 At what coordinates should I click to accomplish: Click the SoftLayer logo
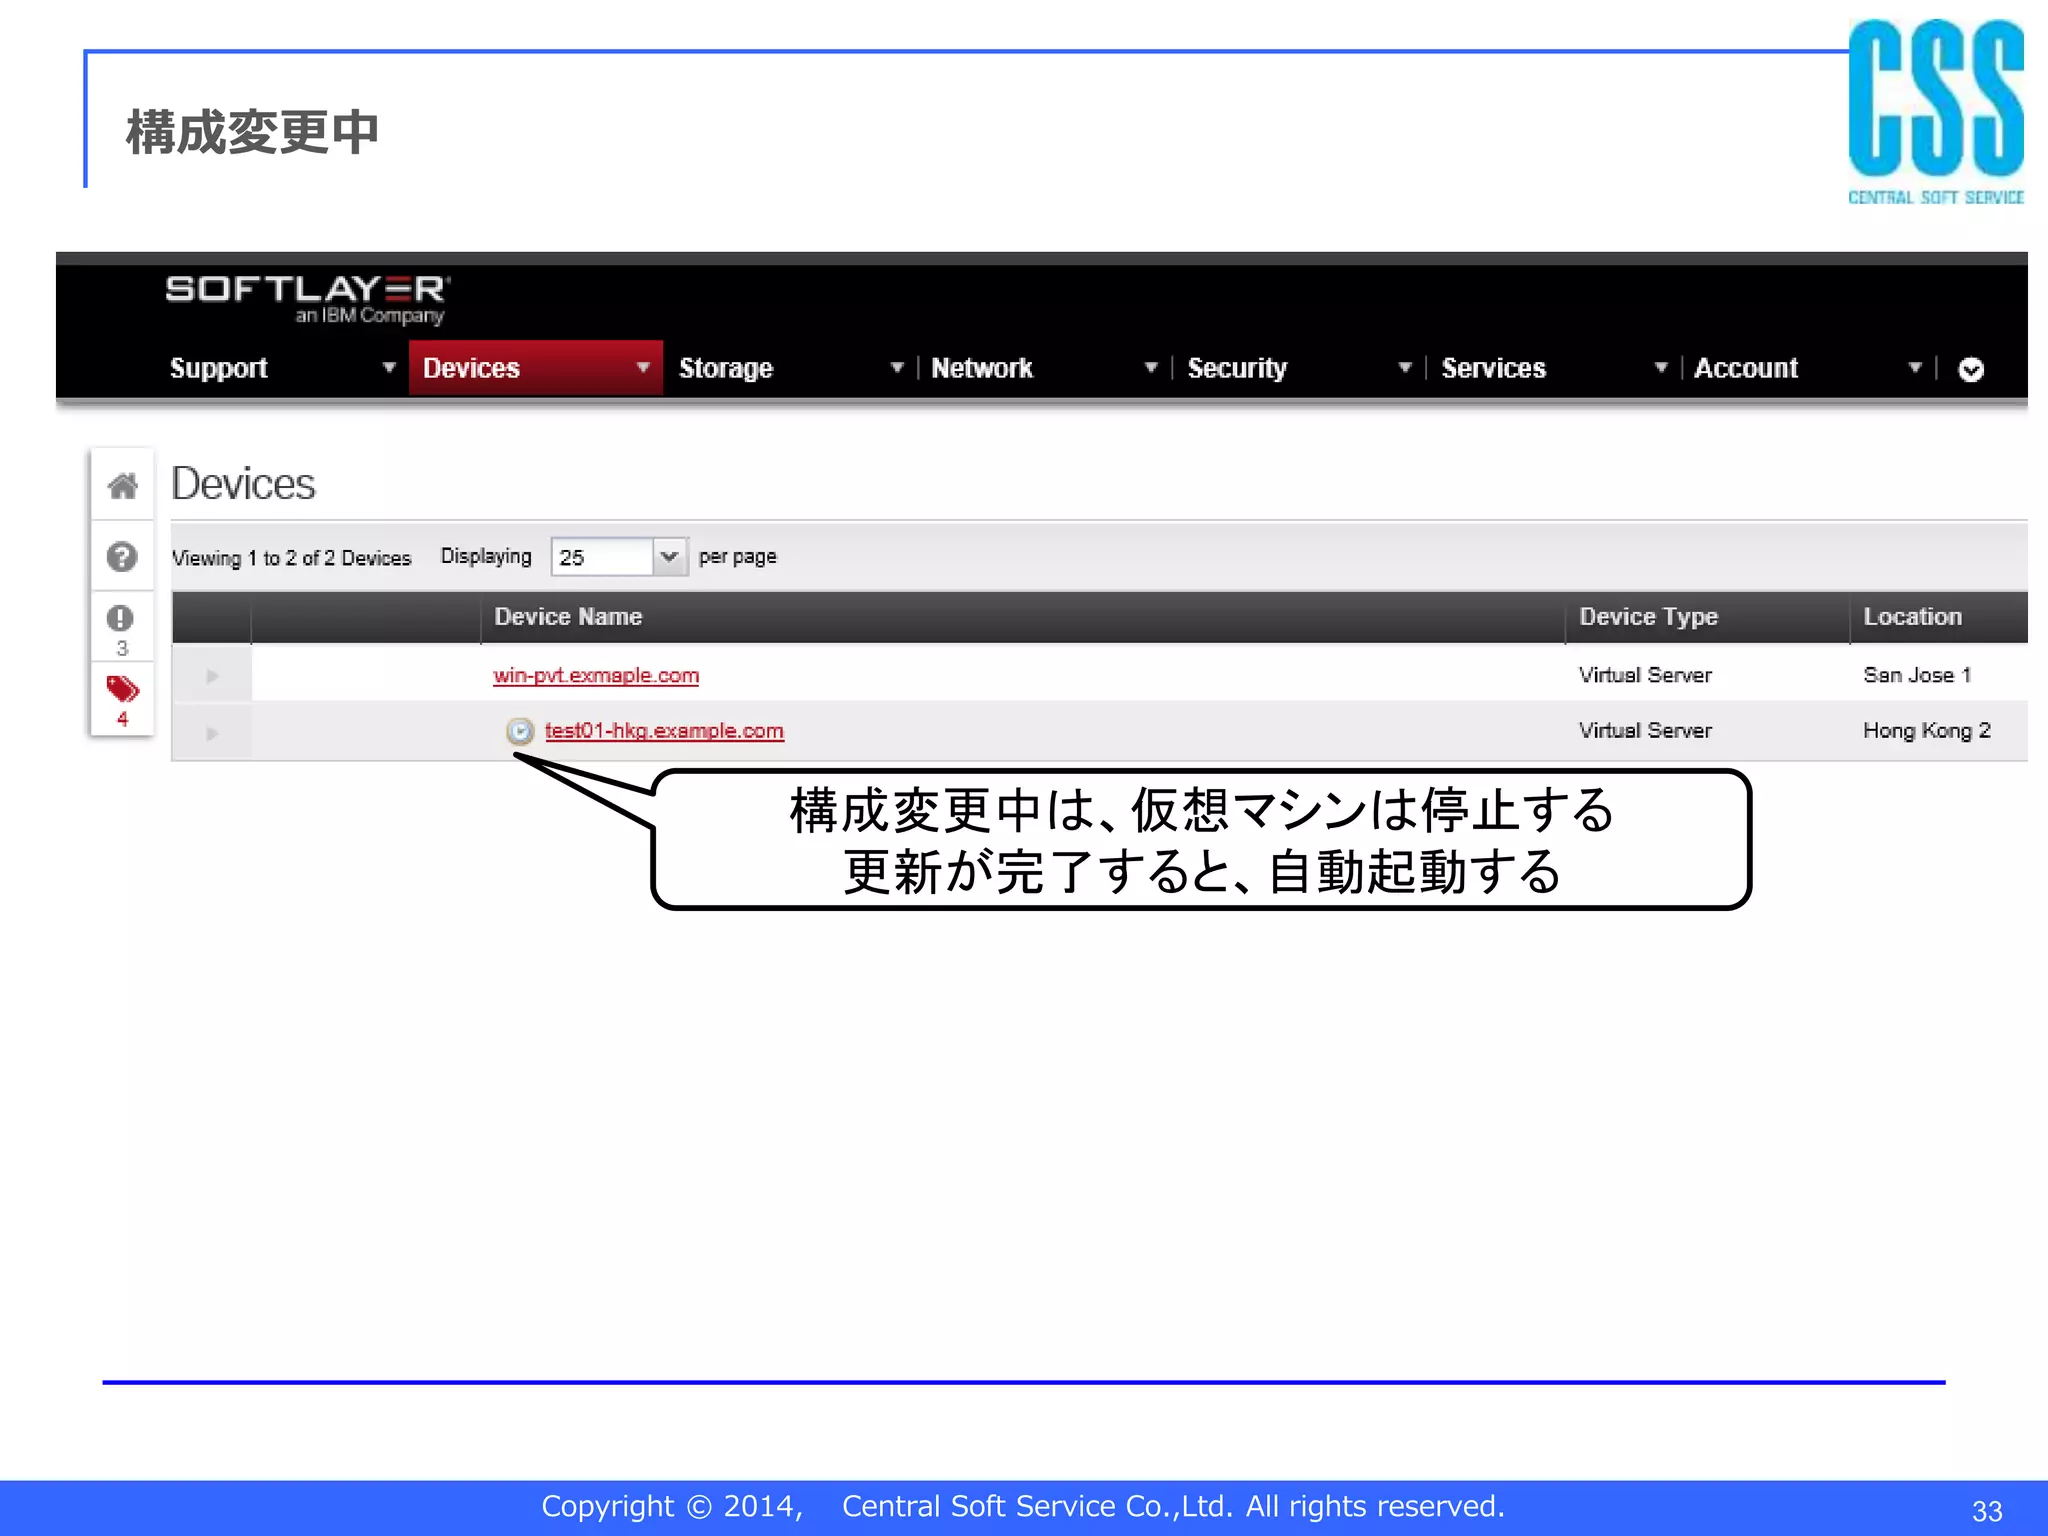tap(308, 299)
